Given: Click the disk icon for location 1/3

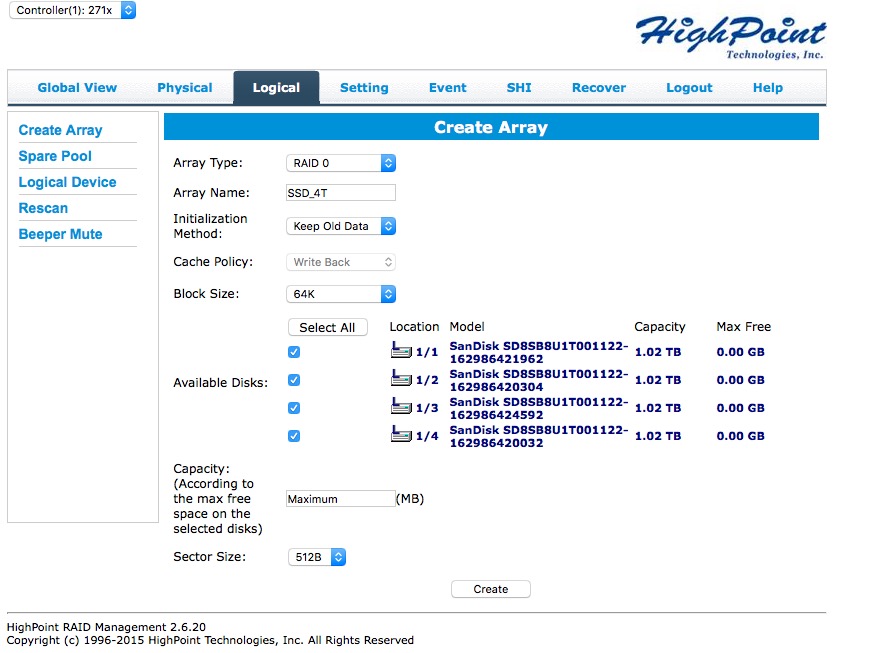Looking at the screenshot, I should pyautogui.click(x=401, y=407).
